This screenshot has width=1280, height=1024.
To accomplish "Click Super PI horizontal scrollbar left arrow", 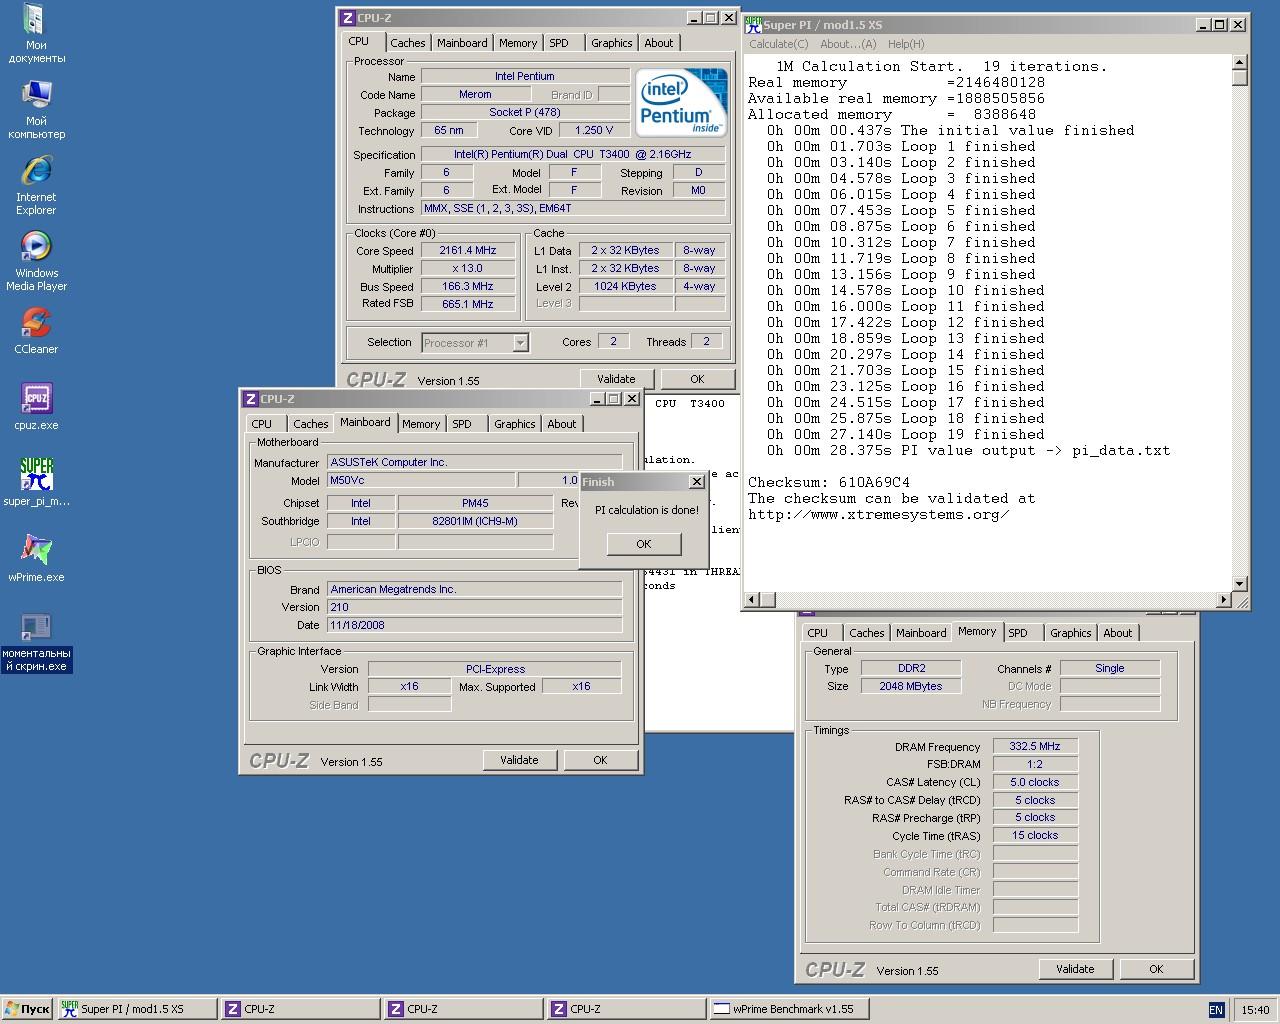I will (x=752, y=600).
